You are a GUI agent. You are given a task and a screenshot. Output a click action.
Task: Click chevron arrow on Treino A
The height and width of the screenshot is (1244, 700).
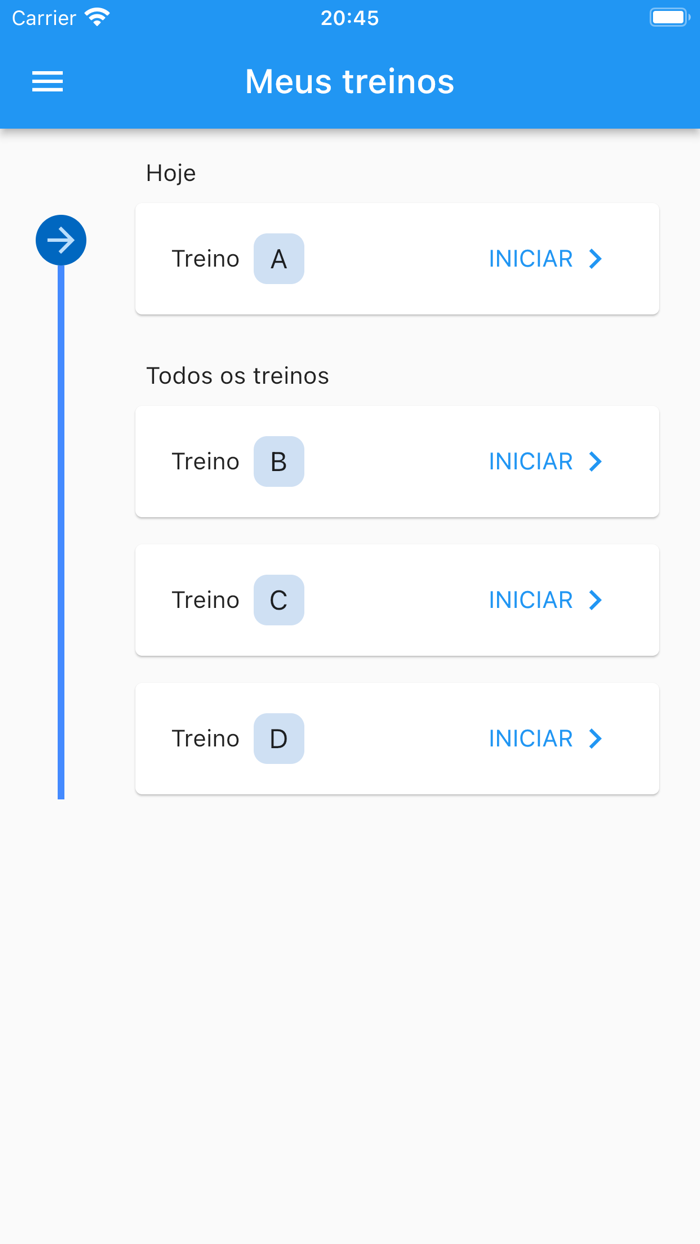click(x=596, y=259)
